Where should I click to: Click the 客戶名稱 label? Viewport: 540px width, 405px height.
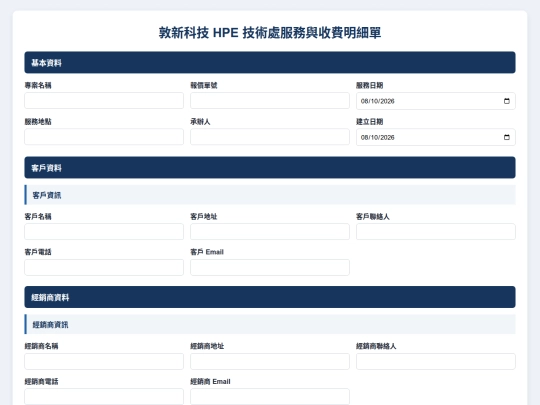pyautogui.click(x=38, y=217)
